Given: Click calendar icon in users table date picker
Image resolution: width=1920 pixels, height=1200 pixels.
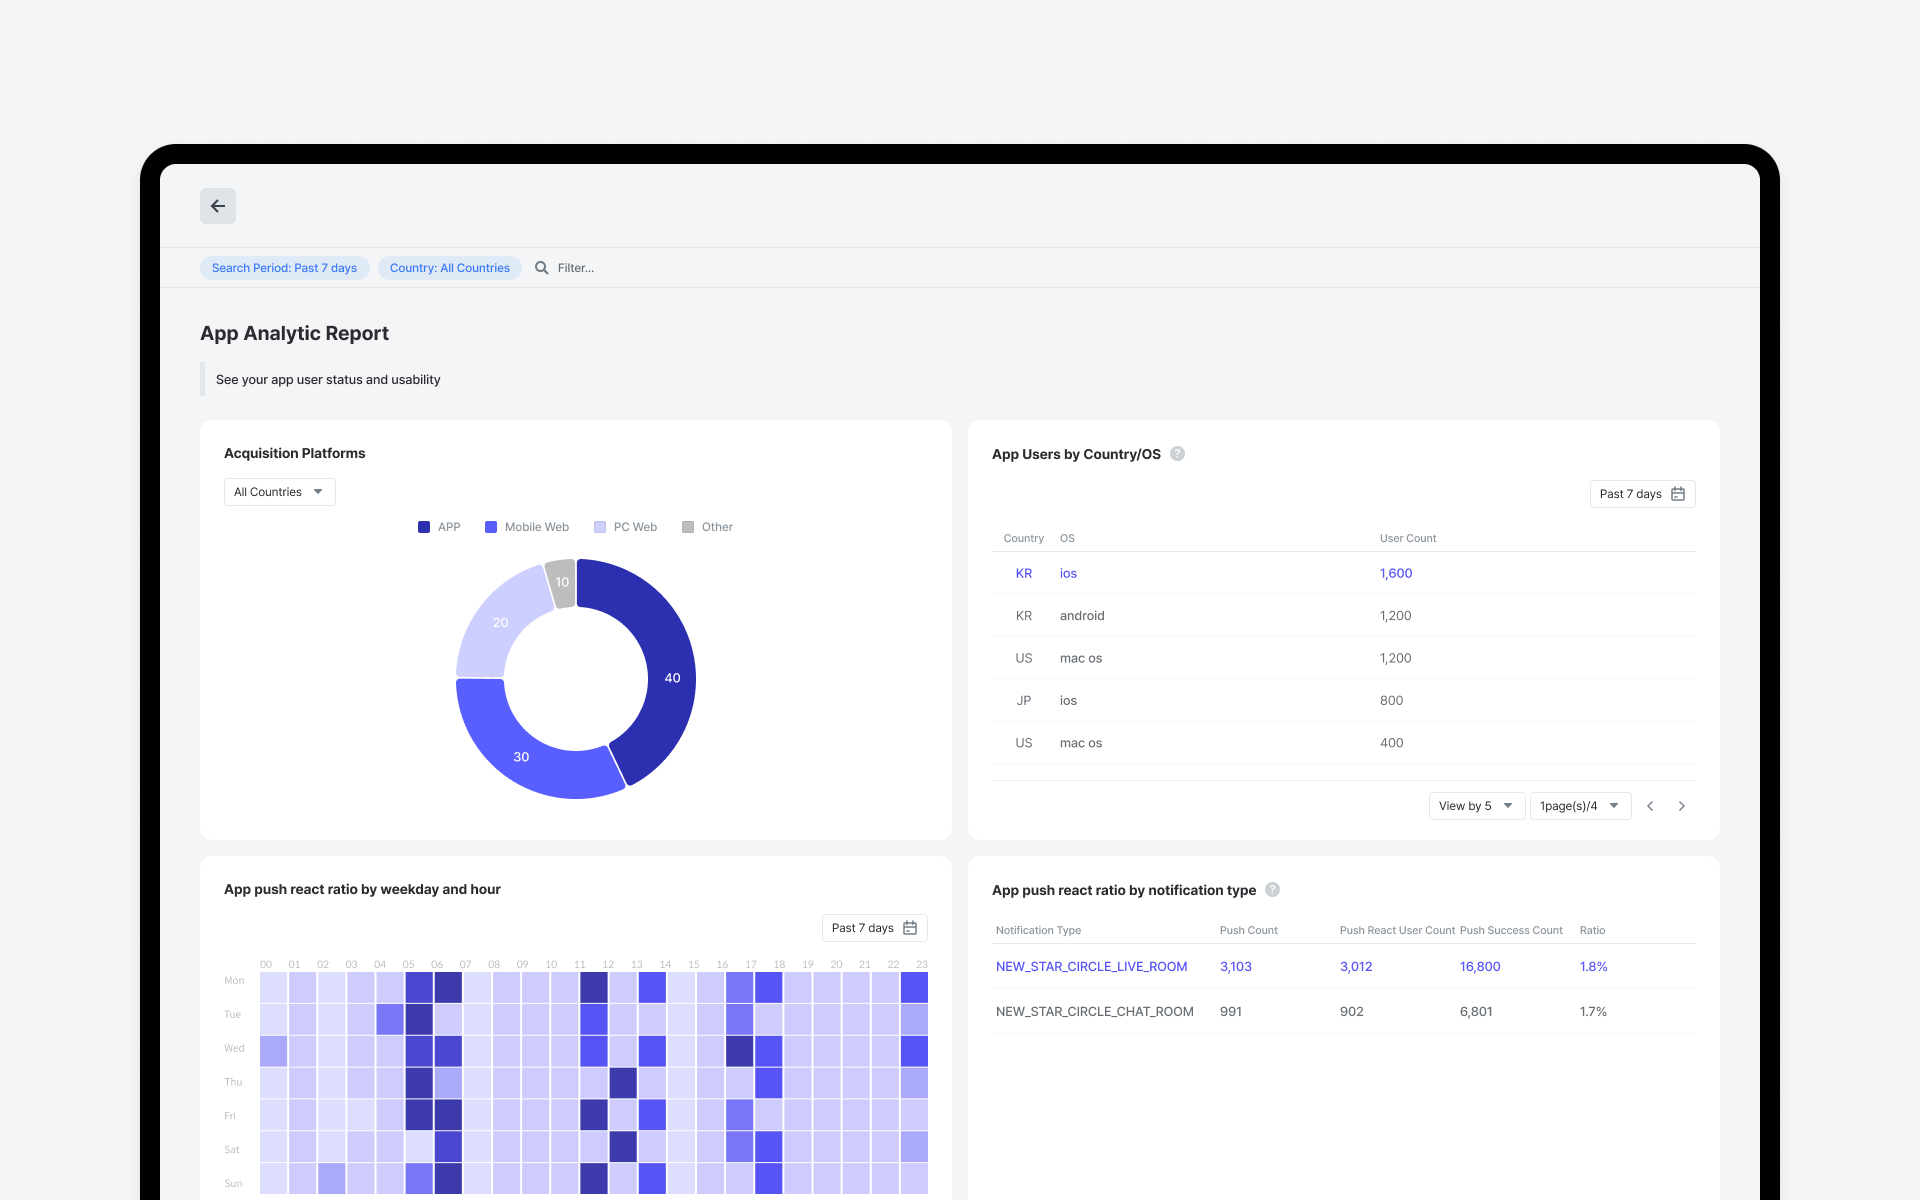Looking at the screenshot, I should tap(1678, 494).
